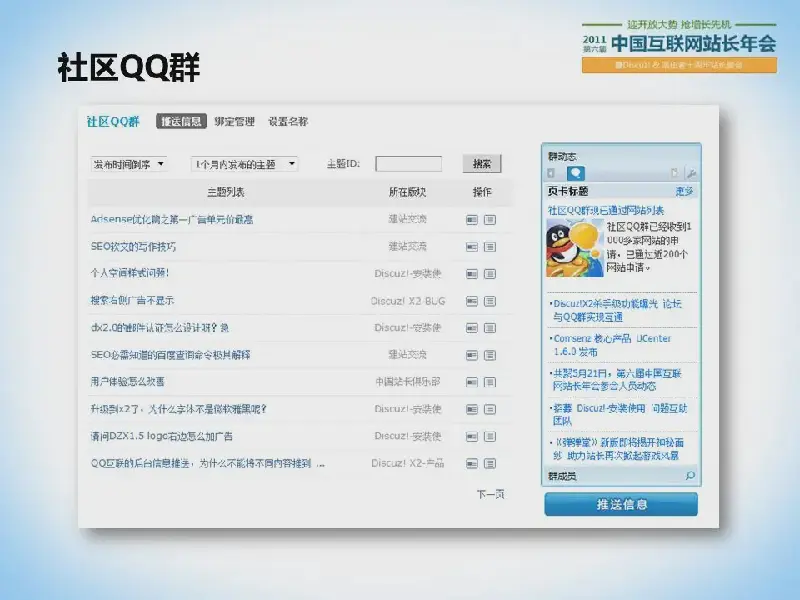Open topic 请问DZX1.5 logo右边怎么加广告
Viewport: 800px width, 600px height.
point(161,436)
